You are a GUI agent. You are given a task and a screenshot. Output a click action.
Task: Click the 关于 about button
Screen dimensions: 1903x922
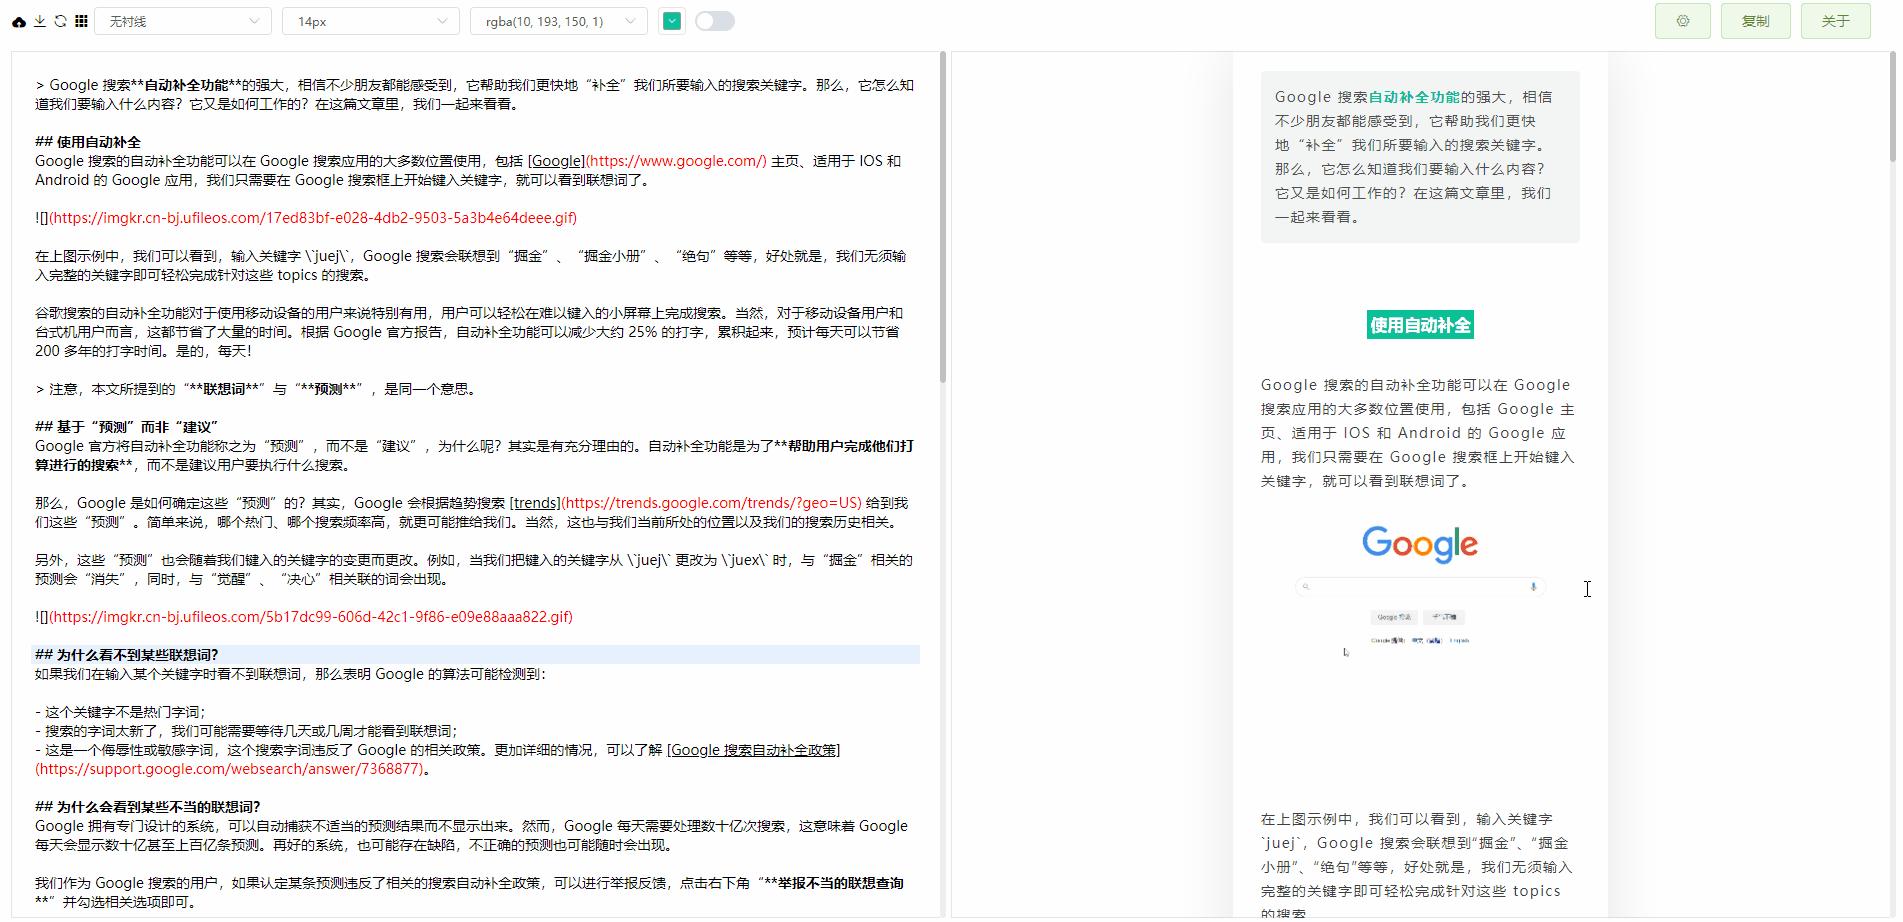point(1835,20)
